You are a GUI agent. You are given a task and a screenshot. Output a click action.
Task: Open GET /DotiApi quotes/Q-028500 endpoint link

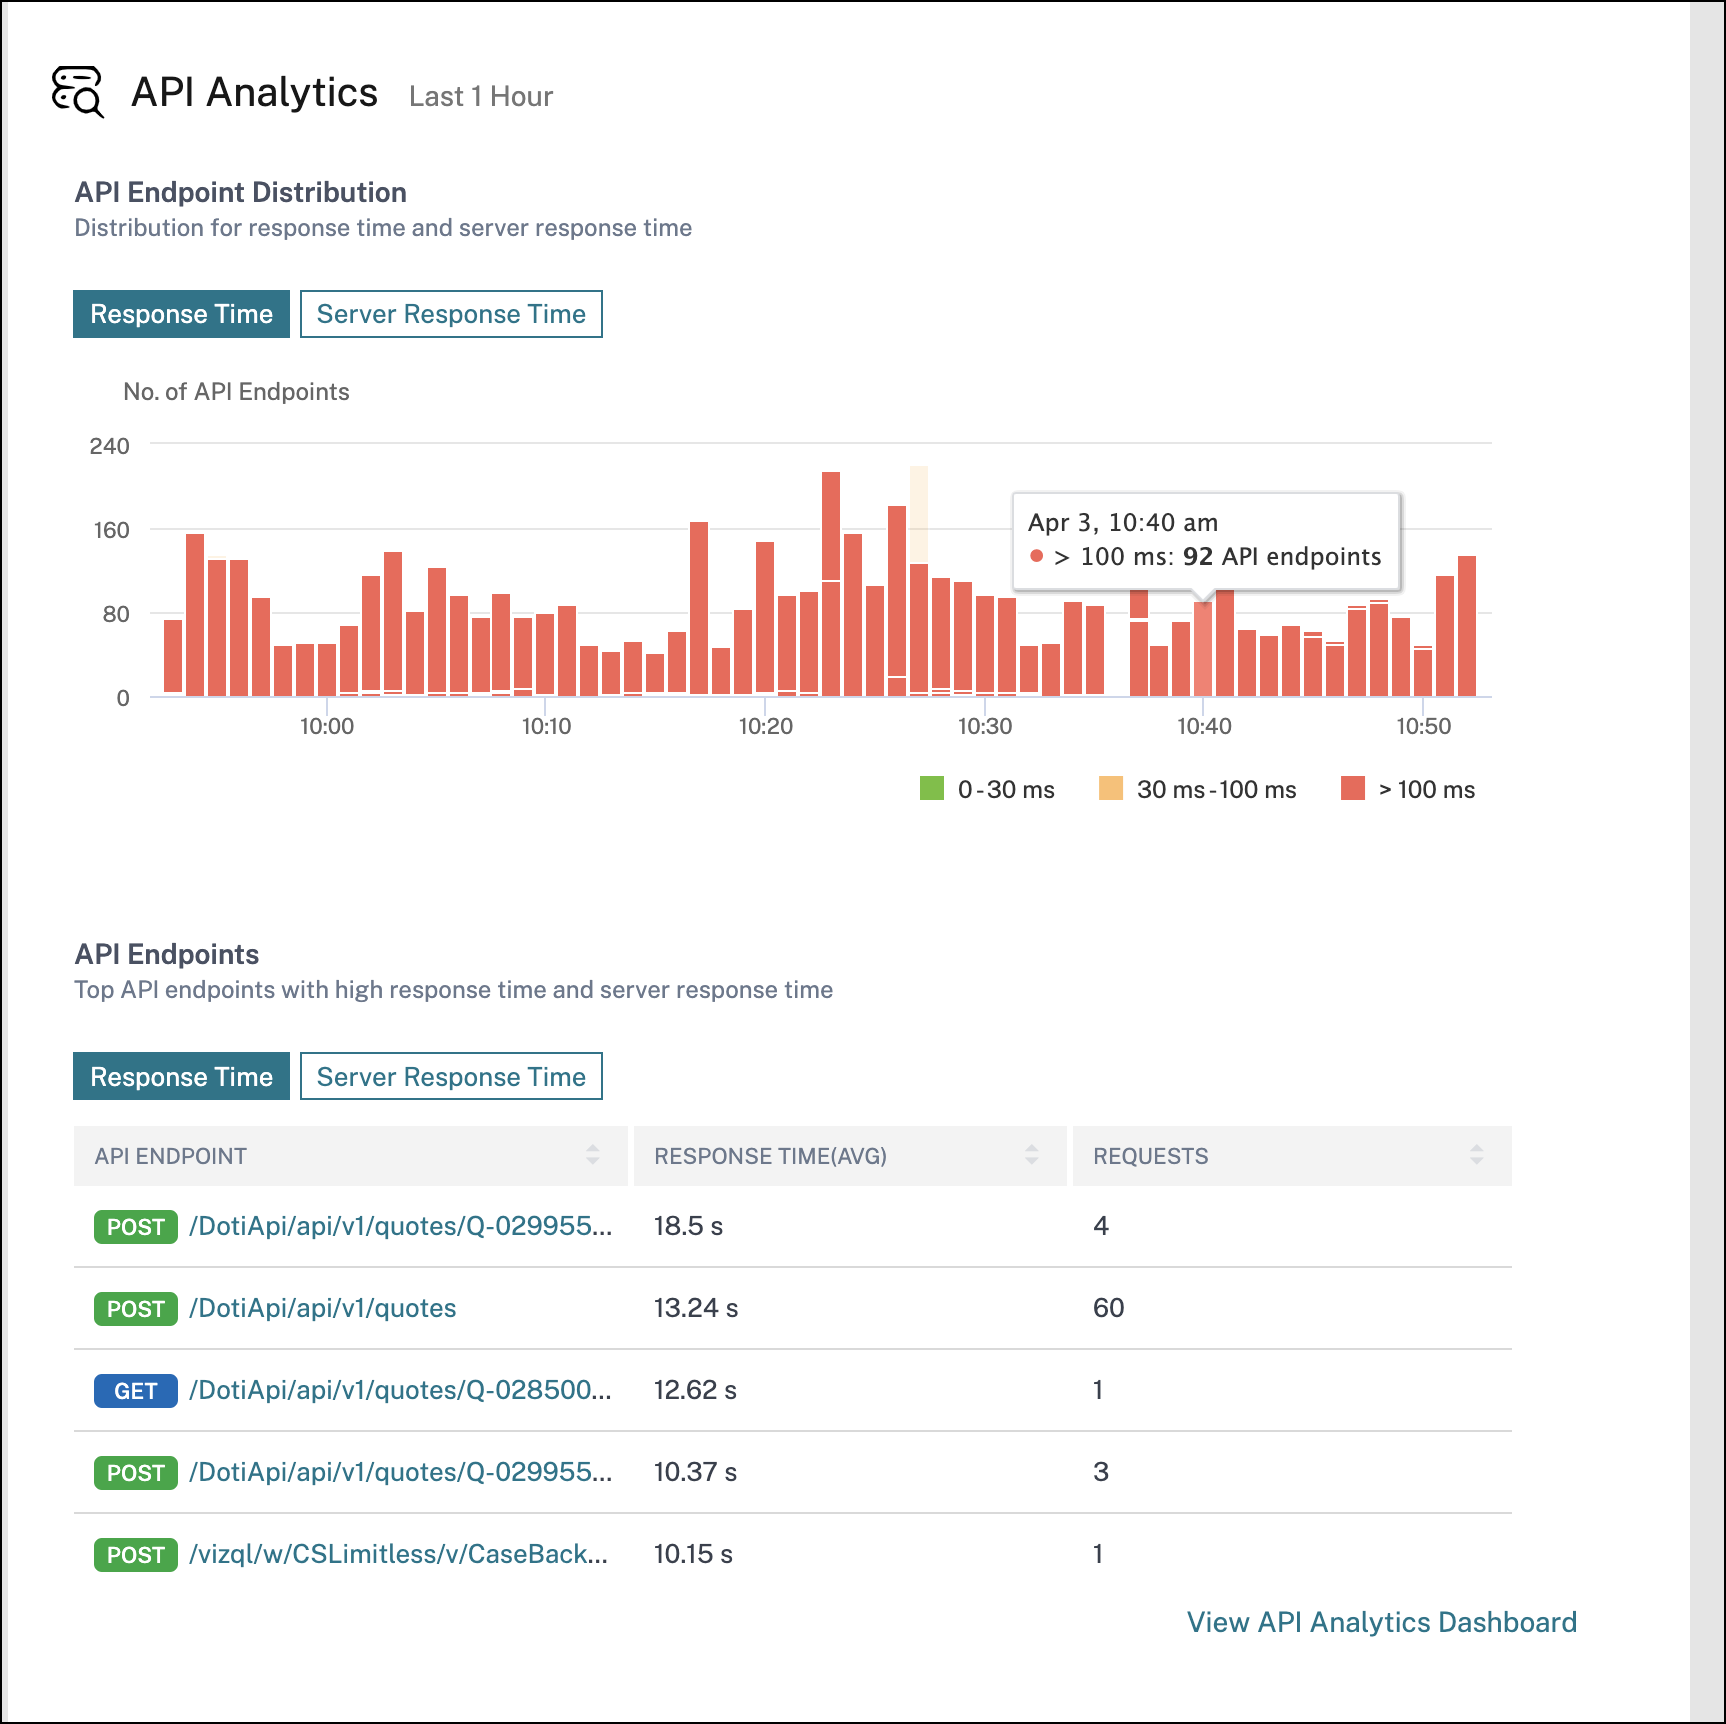pos(400,1390)
